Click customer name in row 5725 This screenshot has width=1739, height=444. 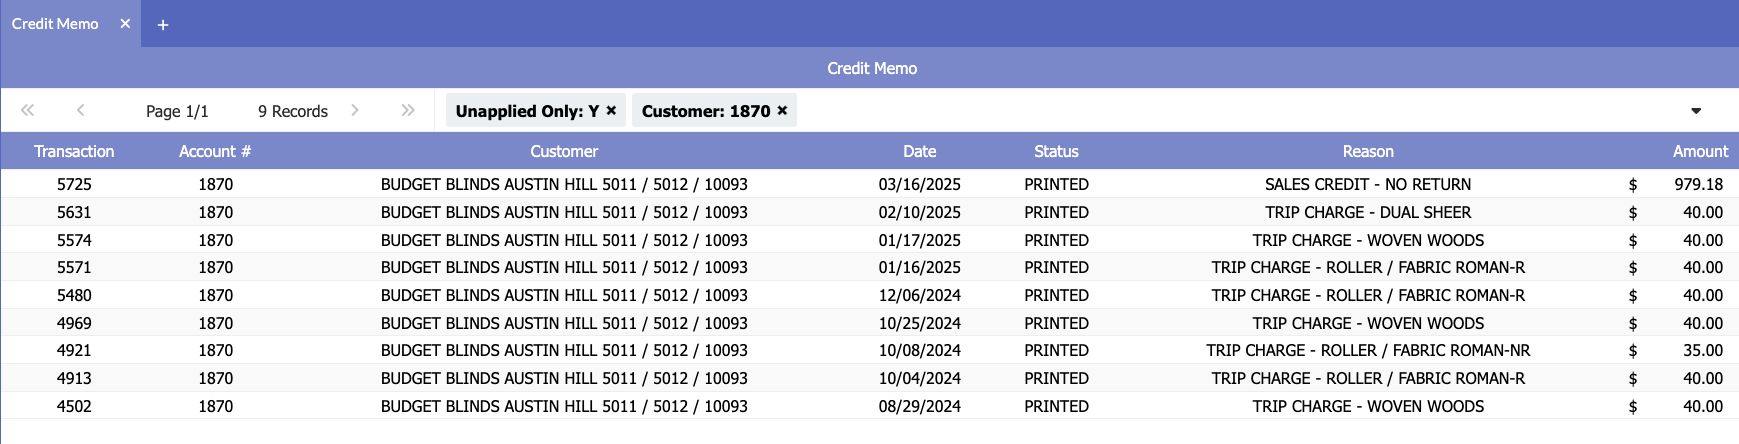click(564, 184)
